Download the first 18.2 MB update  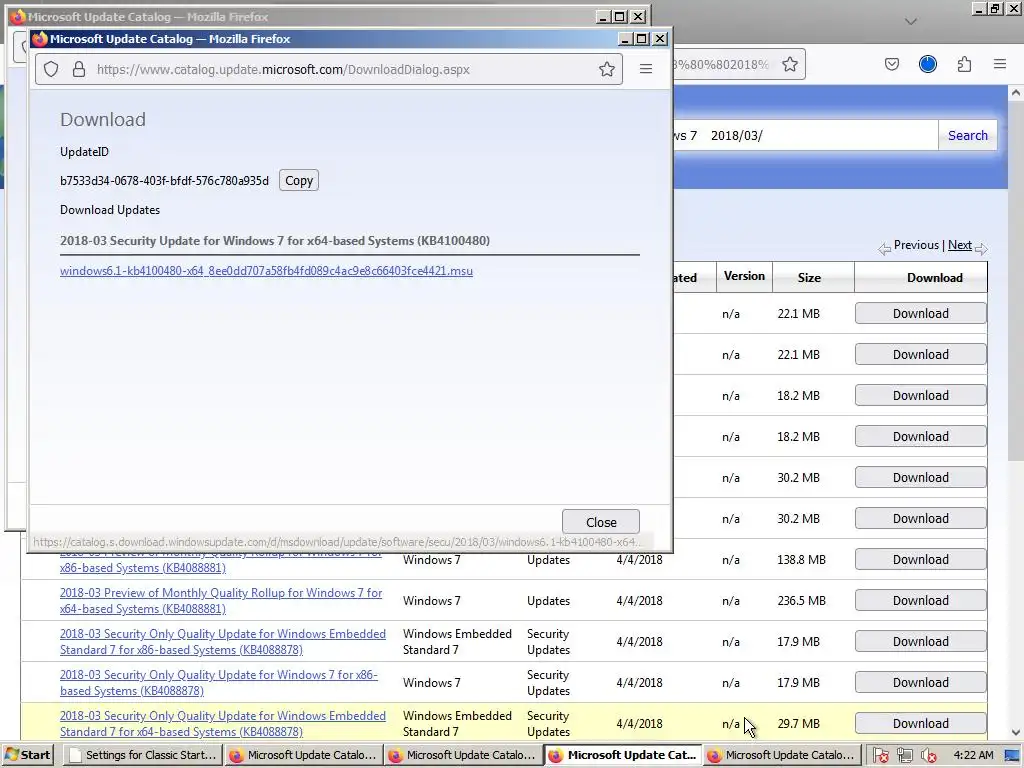[920, 396]
